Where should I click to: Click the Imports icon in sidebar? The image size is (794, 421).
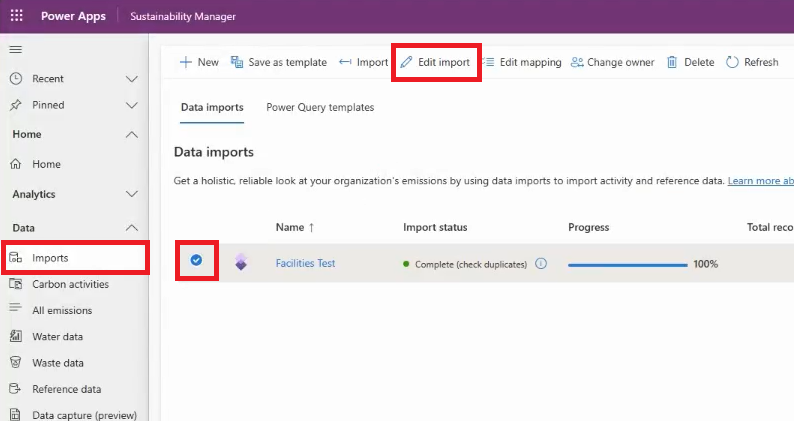pos(16,258)
